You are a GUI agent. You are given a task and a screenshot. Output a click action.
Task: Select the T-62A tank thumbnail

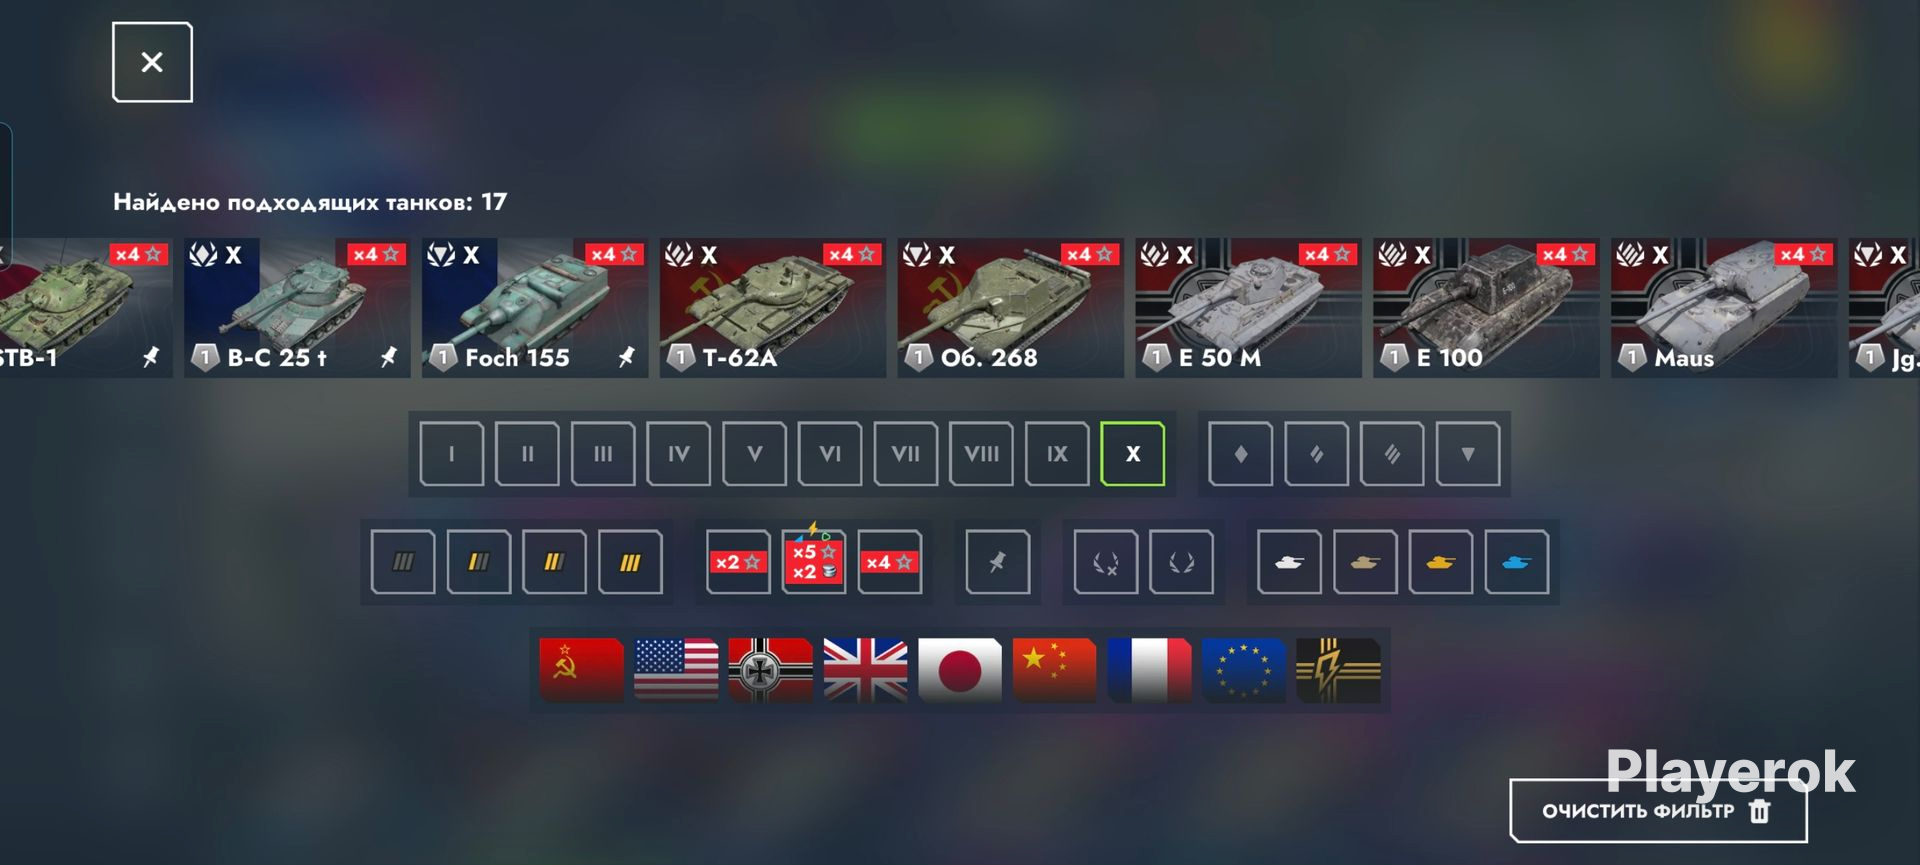click(772, 307)
